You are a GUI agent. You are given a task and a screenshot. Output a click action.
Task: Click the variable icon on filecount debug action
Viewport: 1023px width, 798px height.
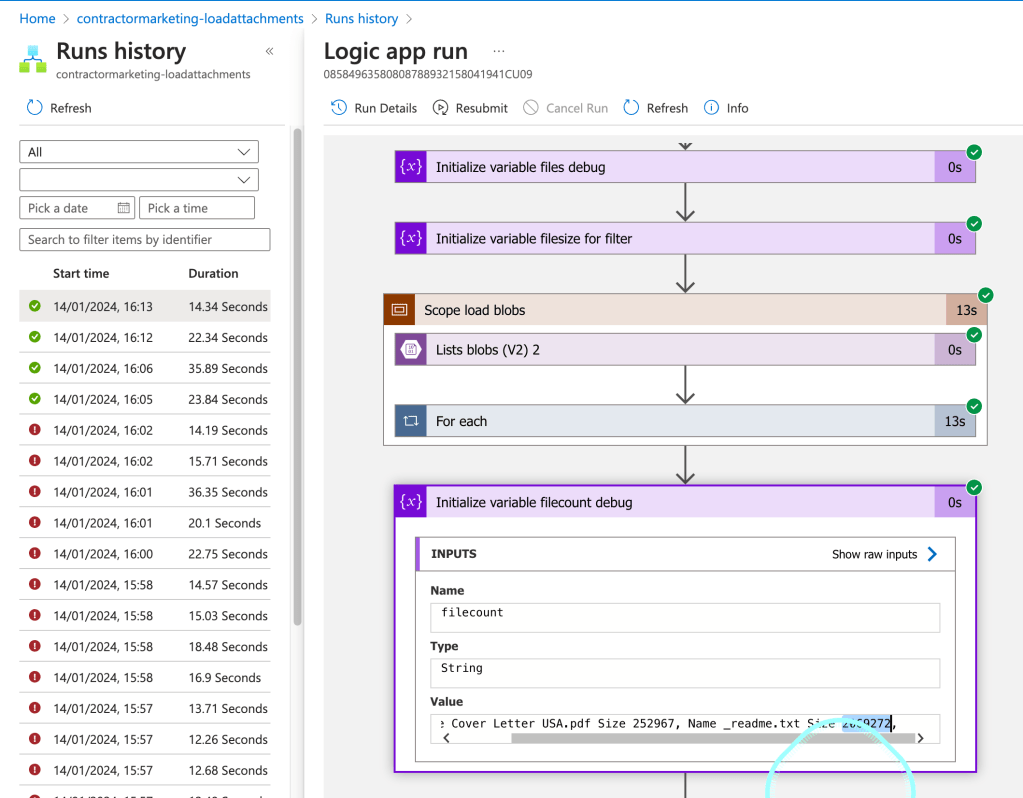[x=411, y=502]
